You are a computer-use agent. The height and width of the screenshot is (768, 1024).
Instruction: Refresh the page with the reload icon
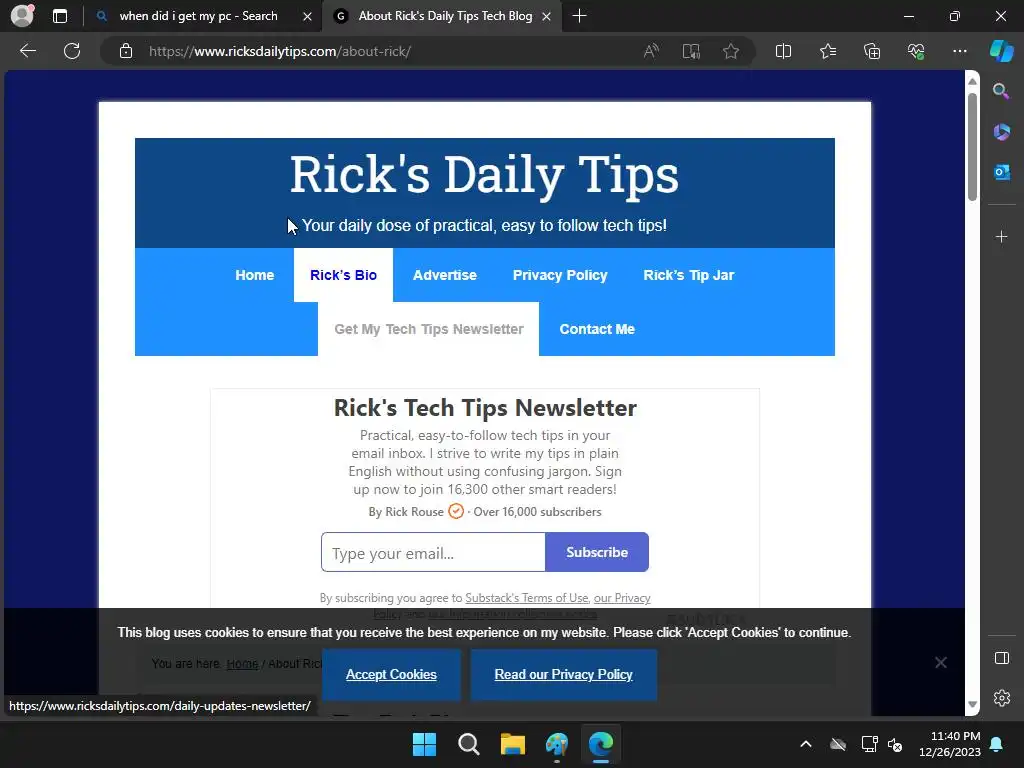pyautogui.click(x=72, y=51)
